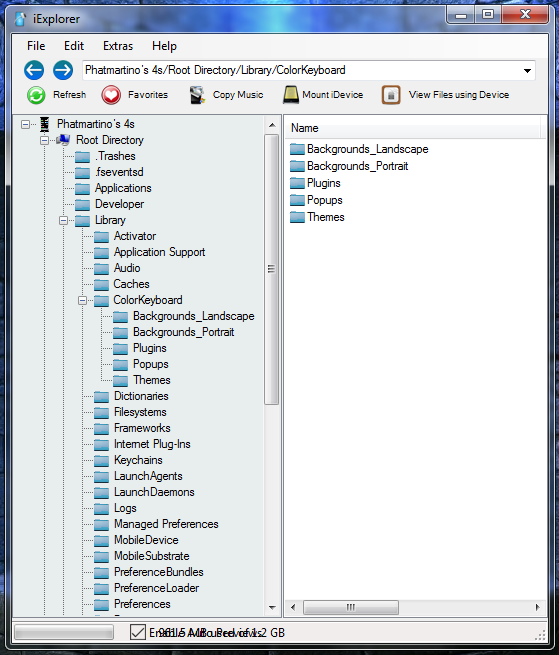Click the Logs folder icon in tree
The image size is (559, 655).
[x=102, y=508]
